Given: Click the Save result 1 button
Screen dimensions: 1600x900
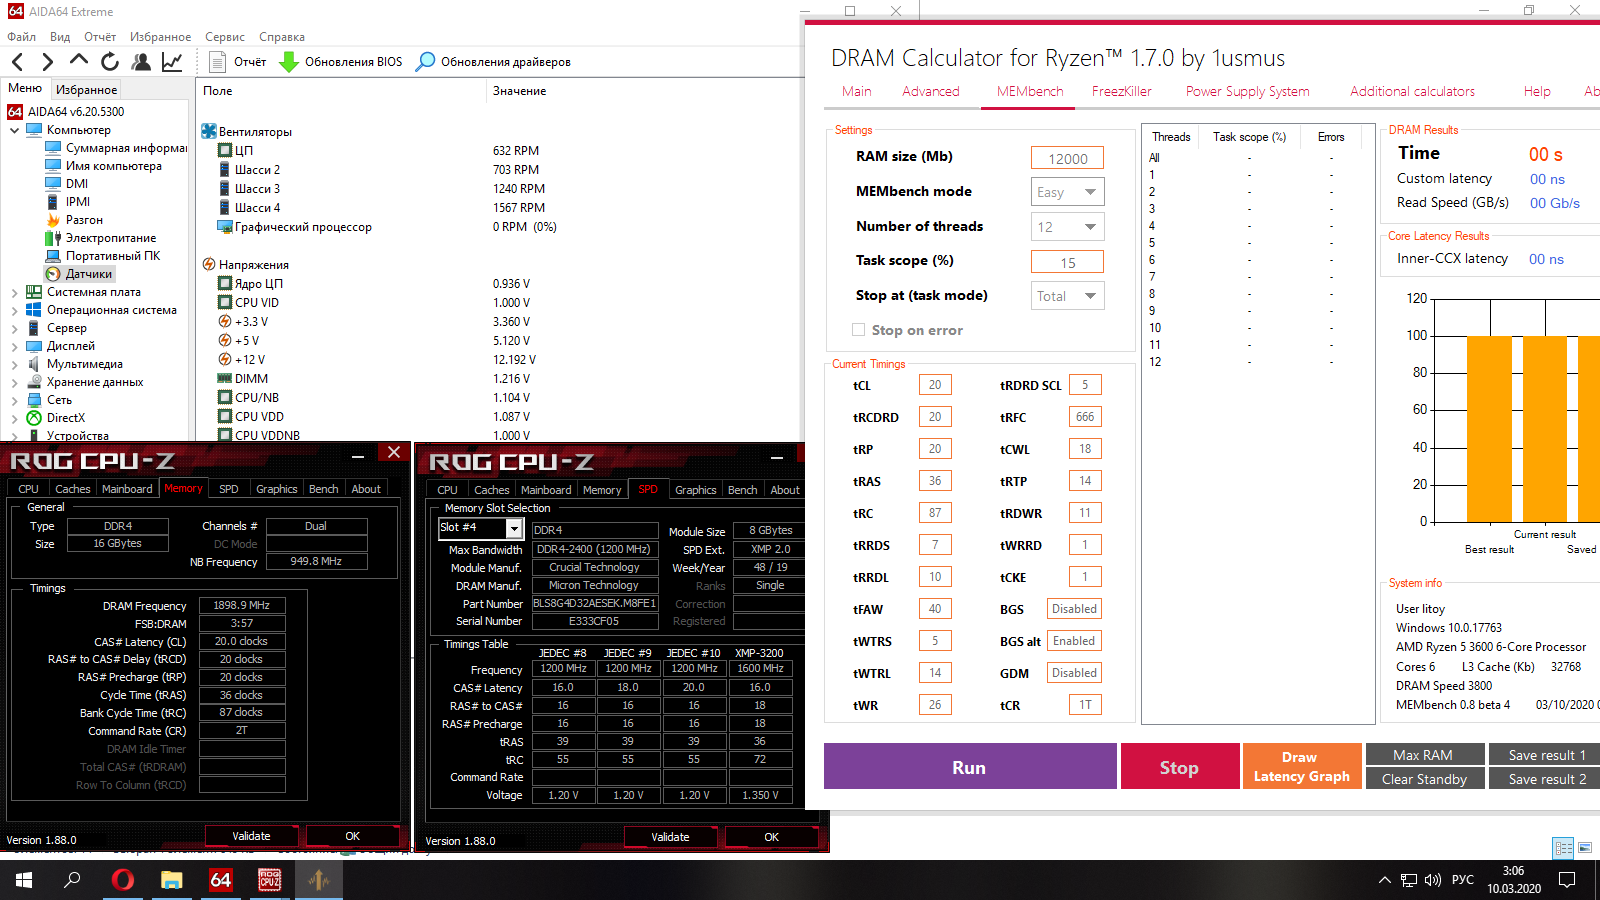Looking at the screenshot, I should [1546, 755].
